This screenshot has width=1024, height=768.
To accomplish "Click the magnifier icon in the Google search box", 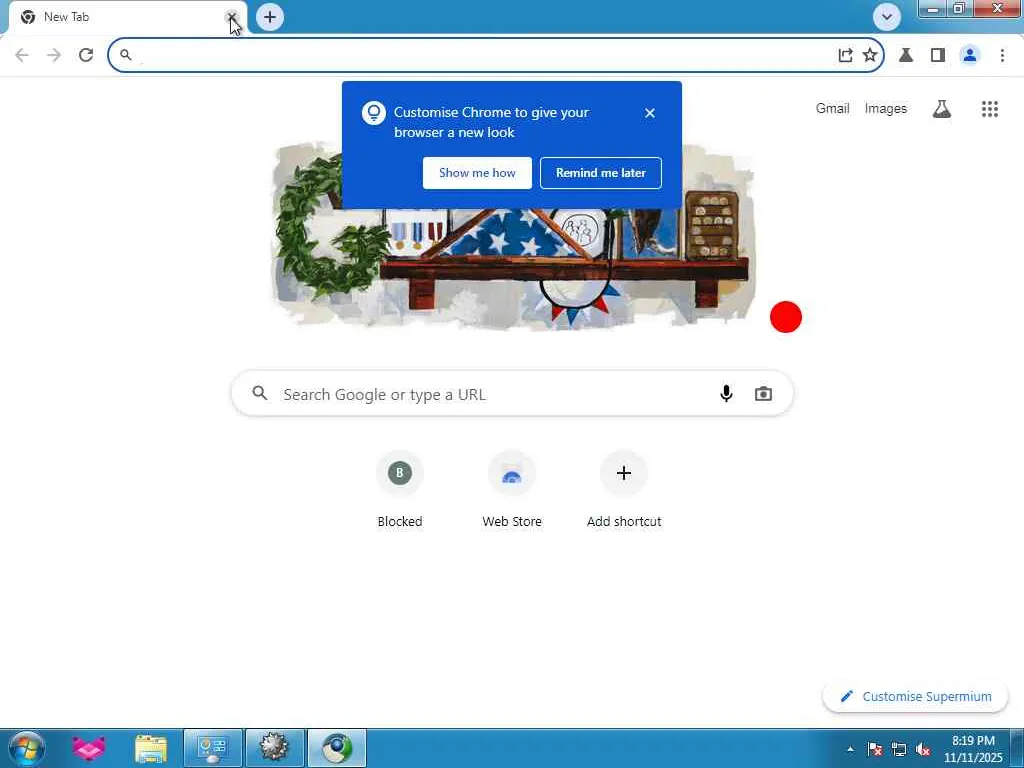I will [260, 393].
